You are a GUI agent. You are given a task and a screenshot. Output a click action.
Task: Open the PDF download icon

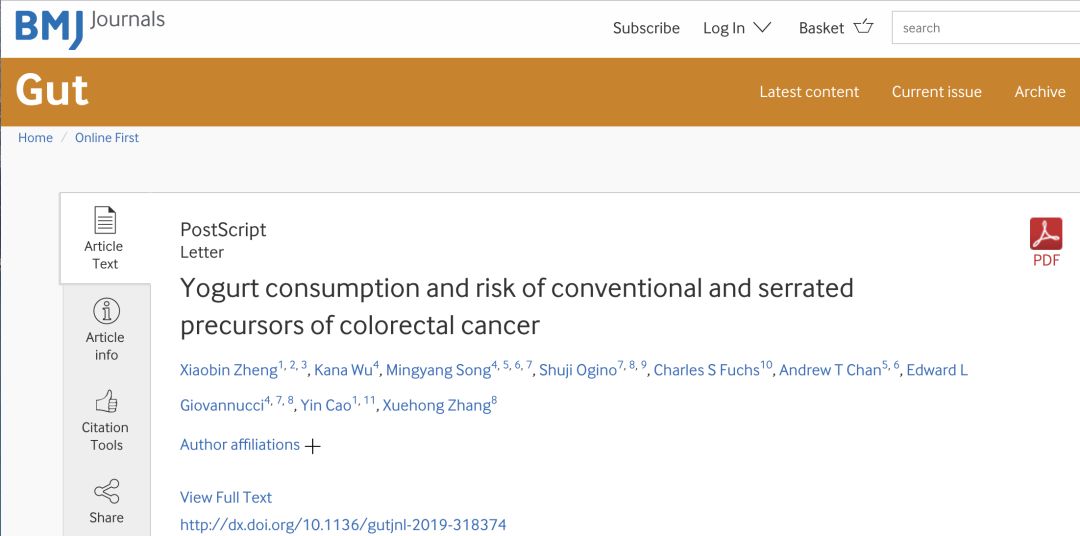(x=1046, y=234)
